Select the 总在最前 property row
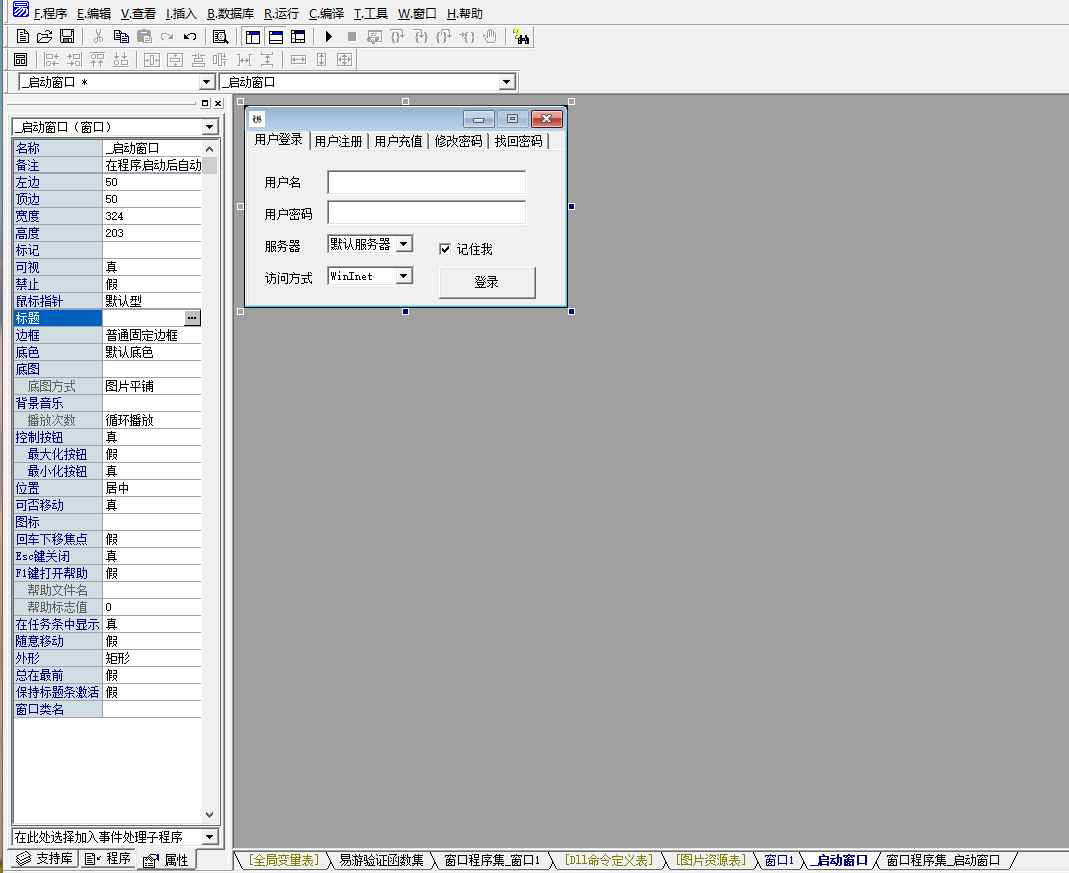Image resolution: width=1069 pixels, height=873 pixels. pos(108,675)
